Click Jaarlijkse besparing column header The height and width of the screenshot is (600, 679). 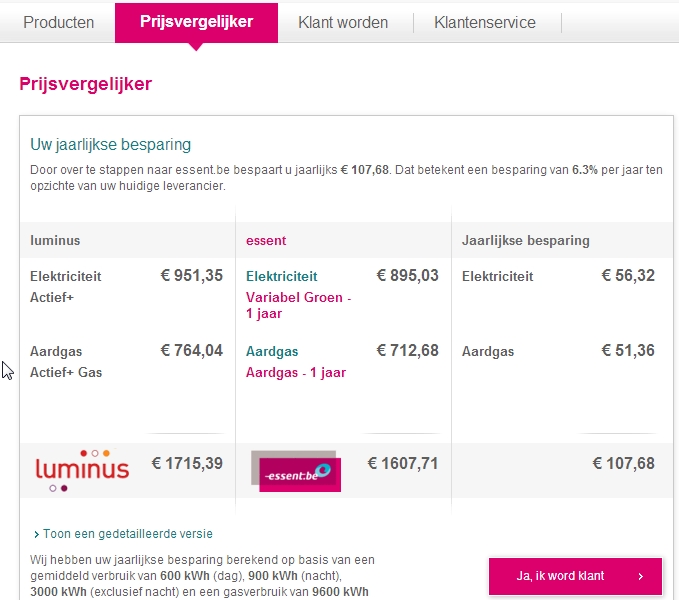click(526, 241)
